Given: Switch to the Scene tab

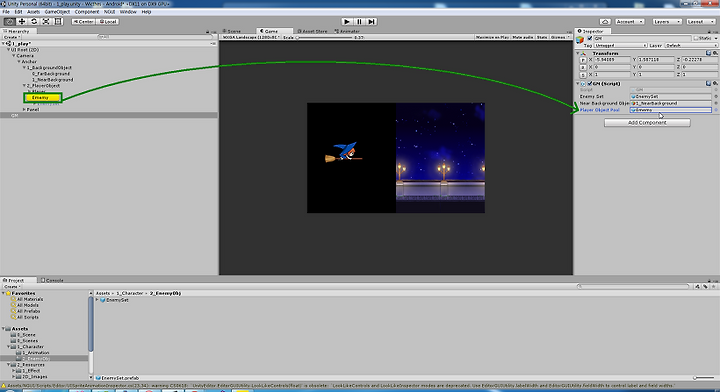Looking at the screenshot, I should (232, 31).
